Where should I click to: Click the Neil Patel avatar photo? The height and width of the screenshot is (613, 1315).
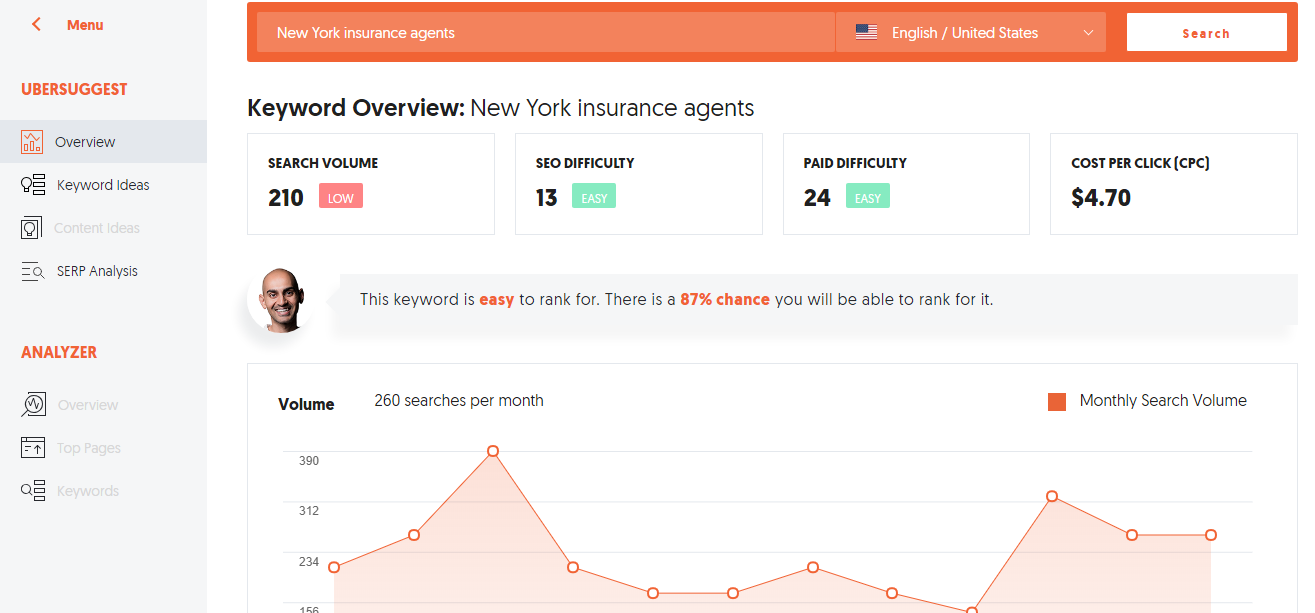pyautogui.click(x=279, y=299)
